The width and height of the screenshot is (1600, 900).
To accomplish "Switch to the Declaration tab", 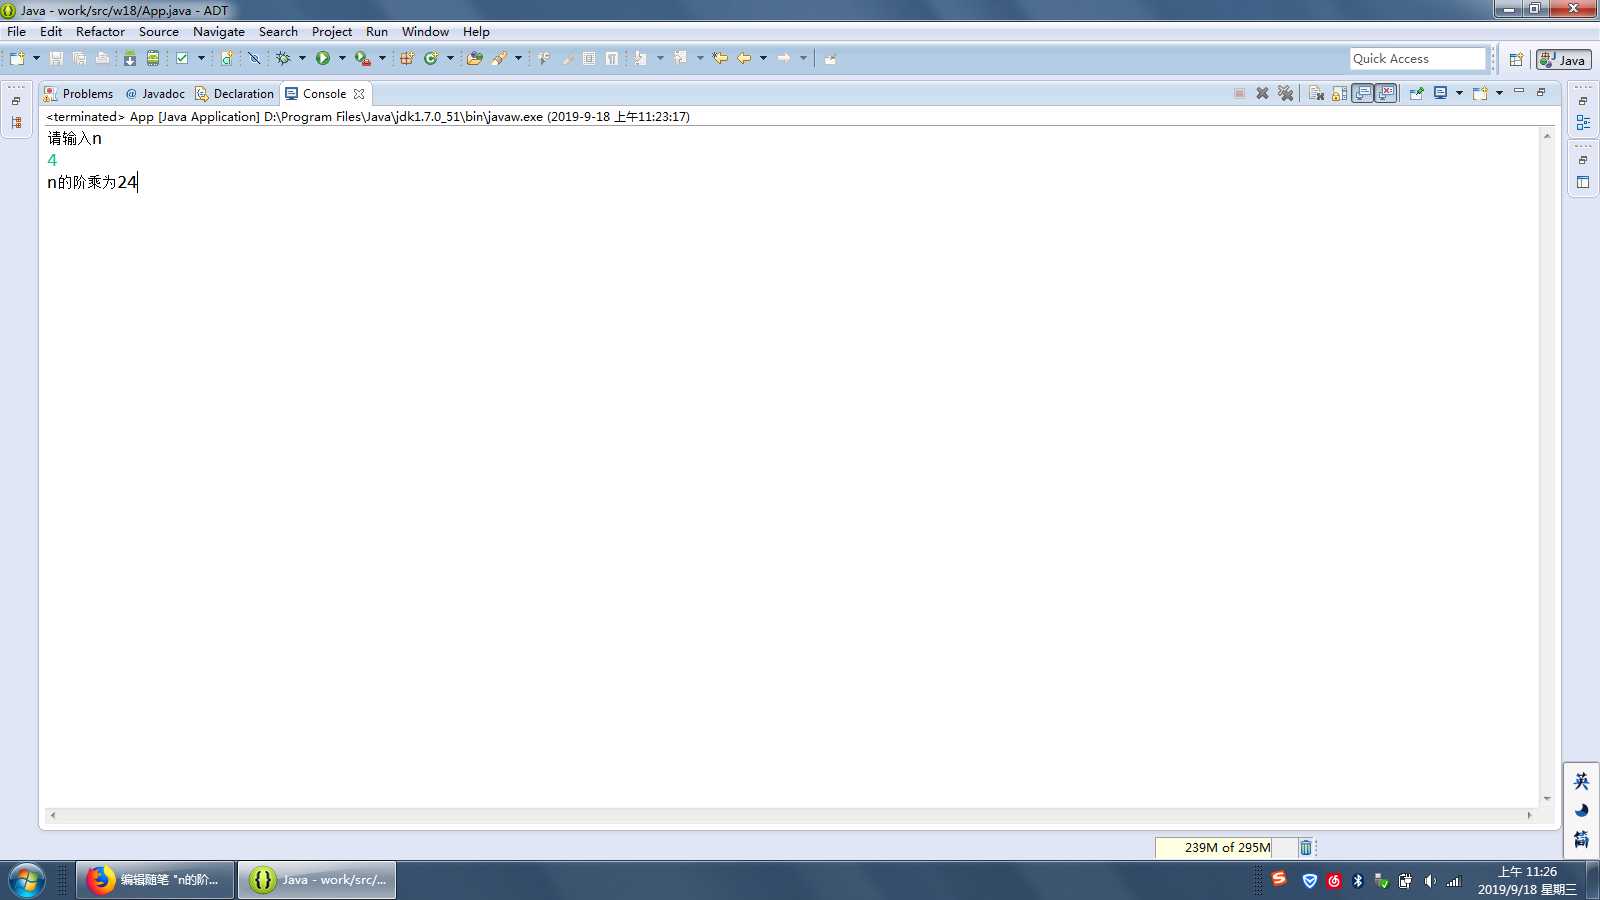I will coord(235,93).
